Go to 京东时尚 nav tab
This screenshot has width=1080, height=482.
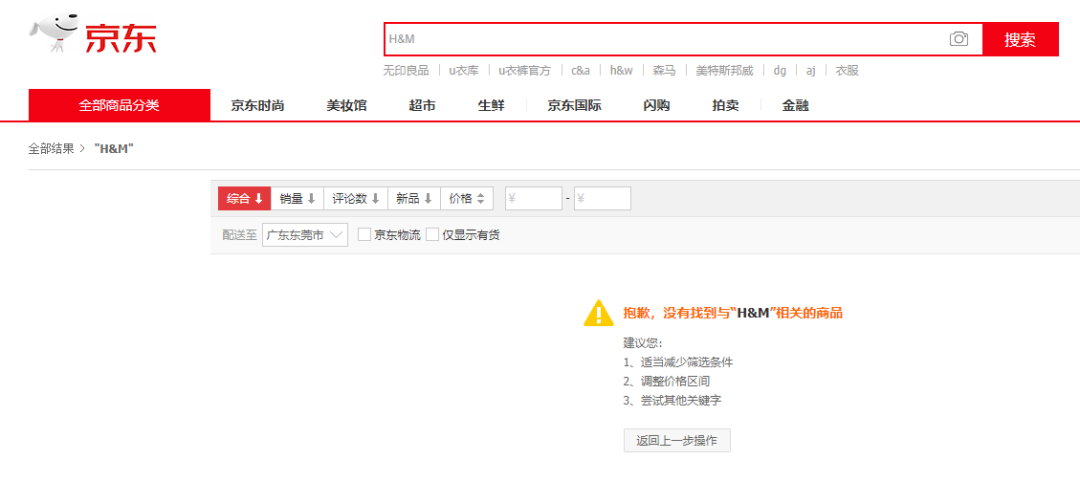258,106
